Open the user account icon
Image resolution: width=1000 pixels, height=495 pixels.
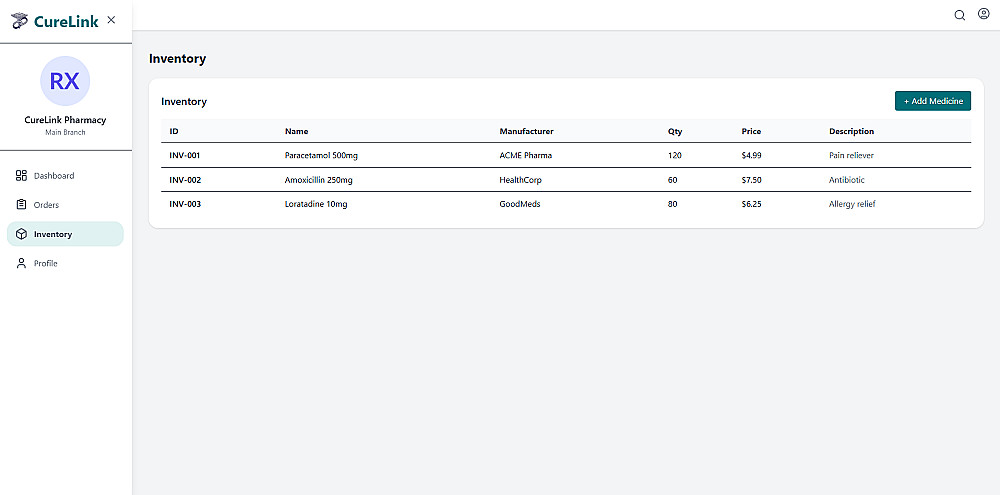click(x=983, y=15)
